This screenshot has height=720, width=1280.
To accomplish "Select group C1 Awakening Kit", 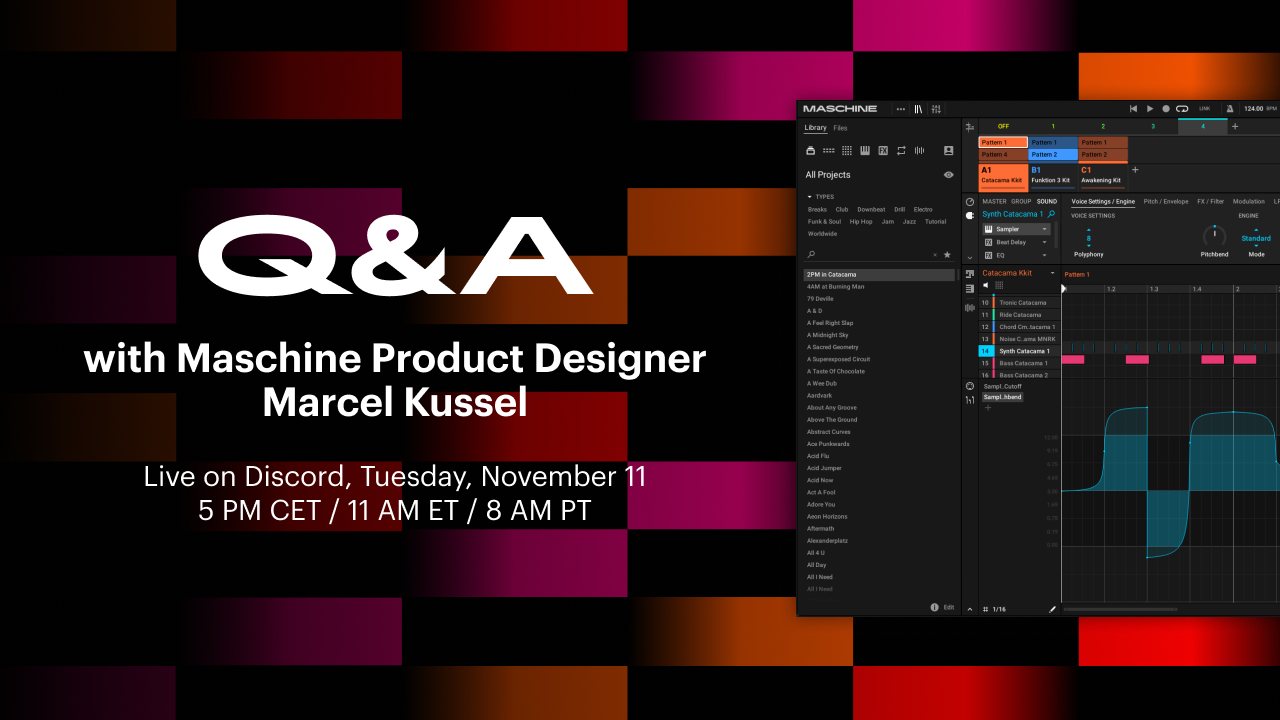I will 1103,176.
